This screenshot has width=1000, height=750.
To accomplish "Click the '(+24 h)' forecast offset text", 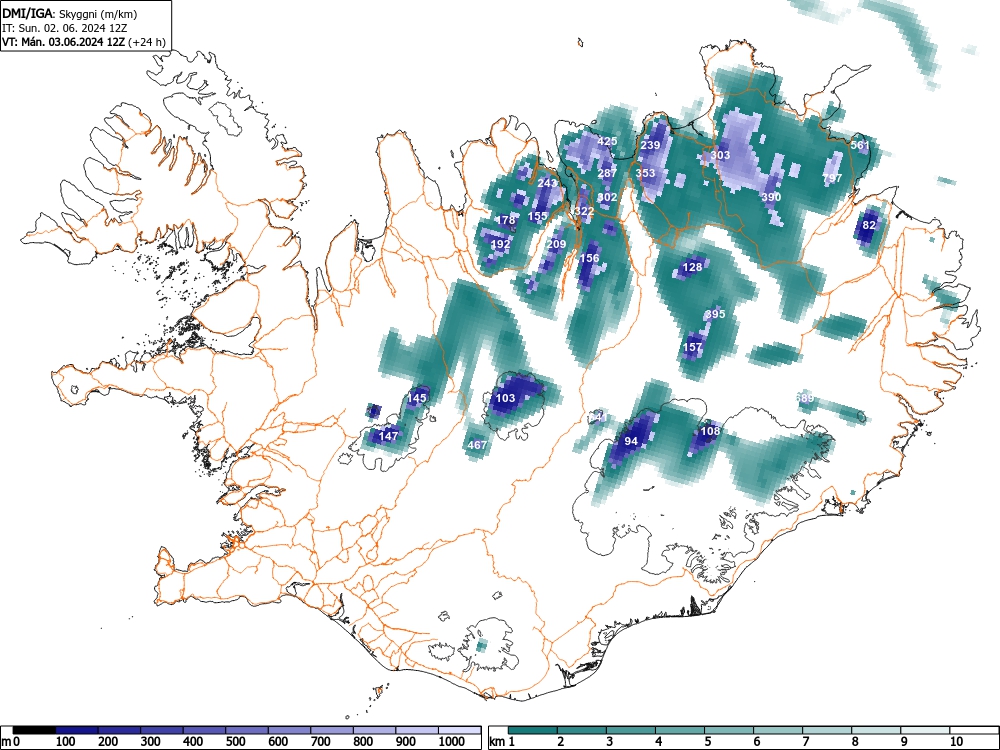I will [147, 42].
